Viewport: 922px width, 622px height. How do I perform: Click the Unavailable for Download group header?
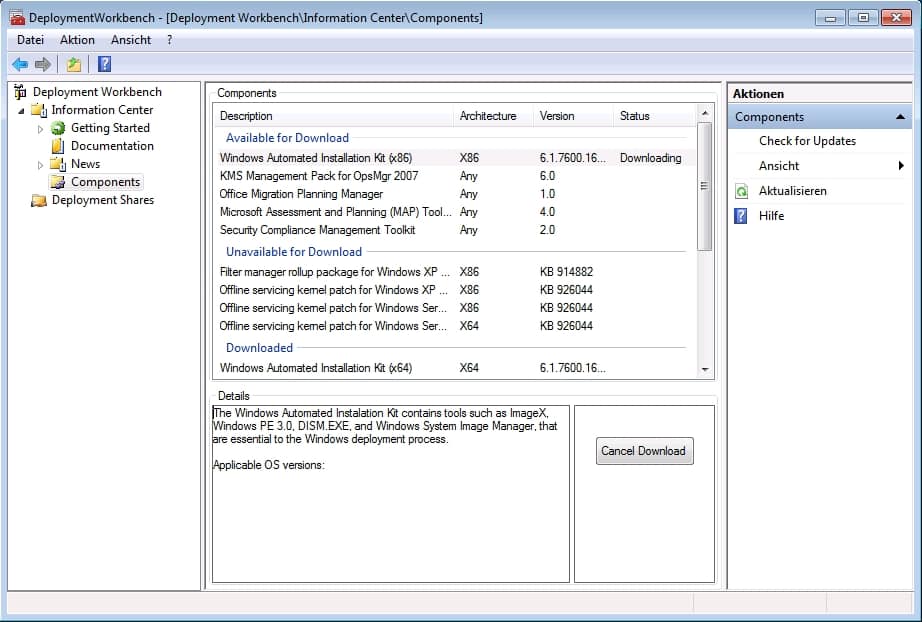click(293, 252)
